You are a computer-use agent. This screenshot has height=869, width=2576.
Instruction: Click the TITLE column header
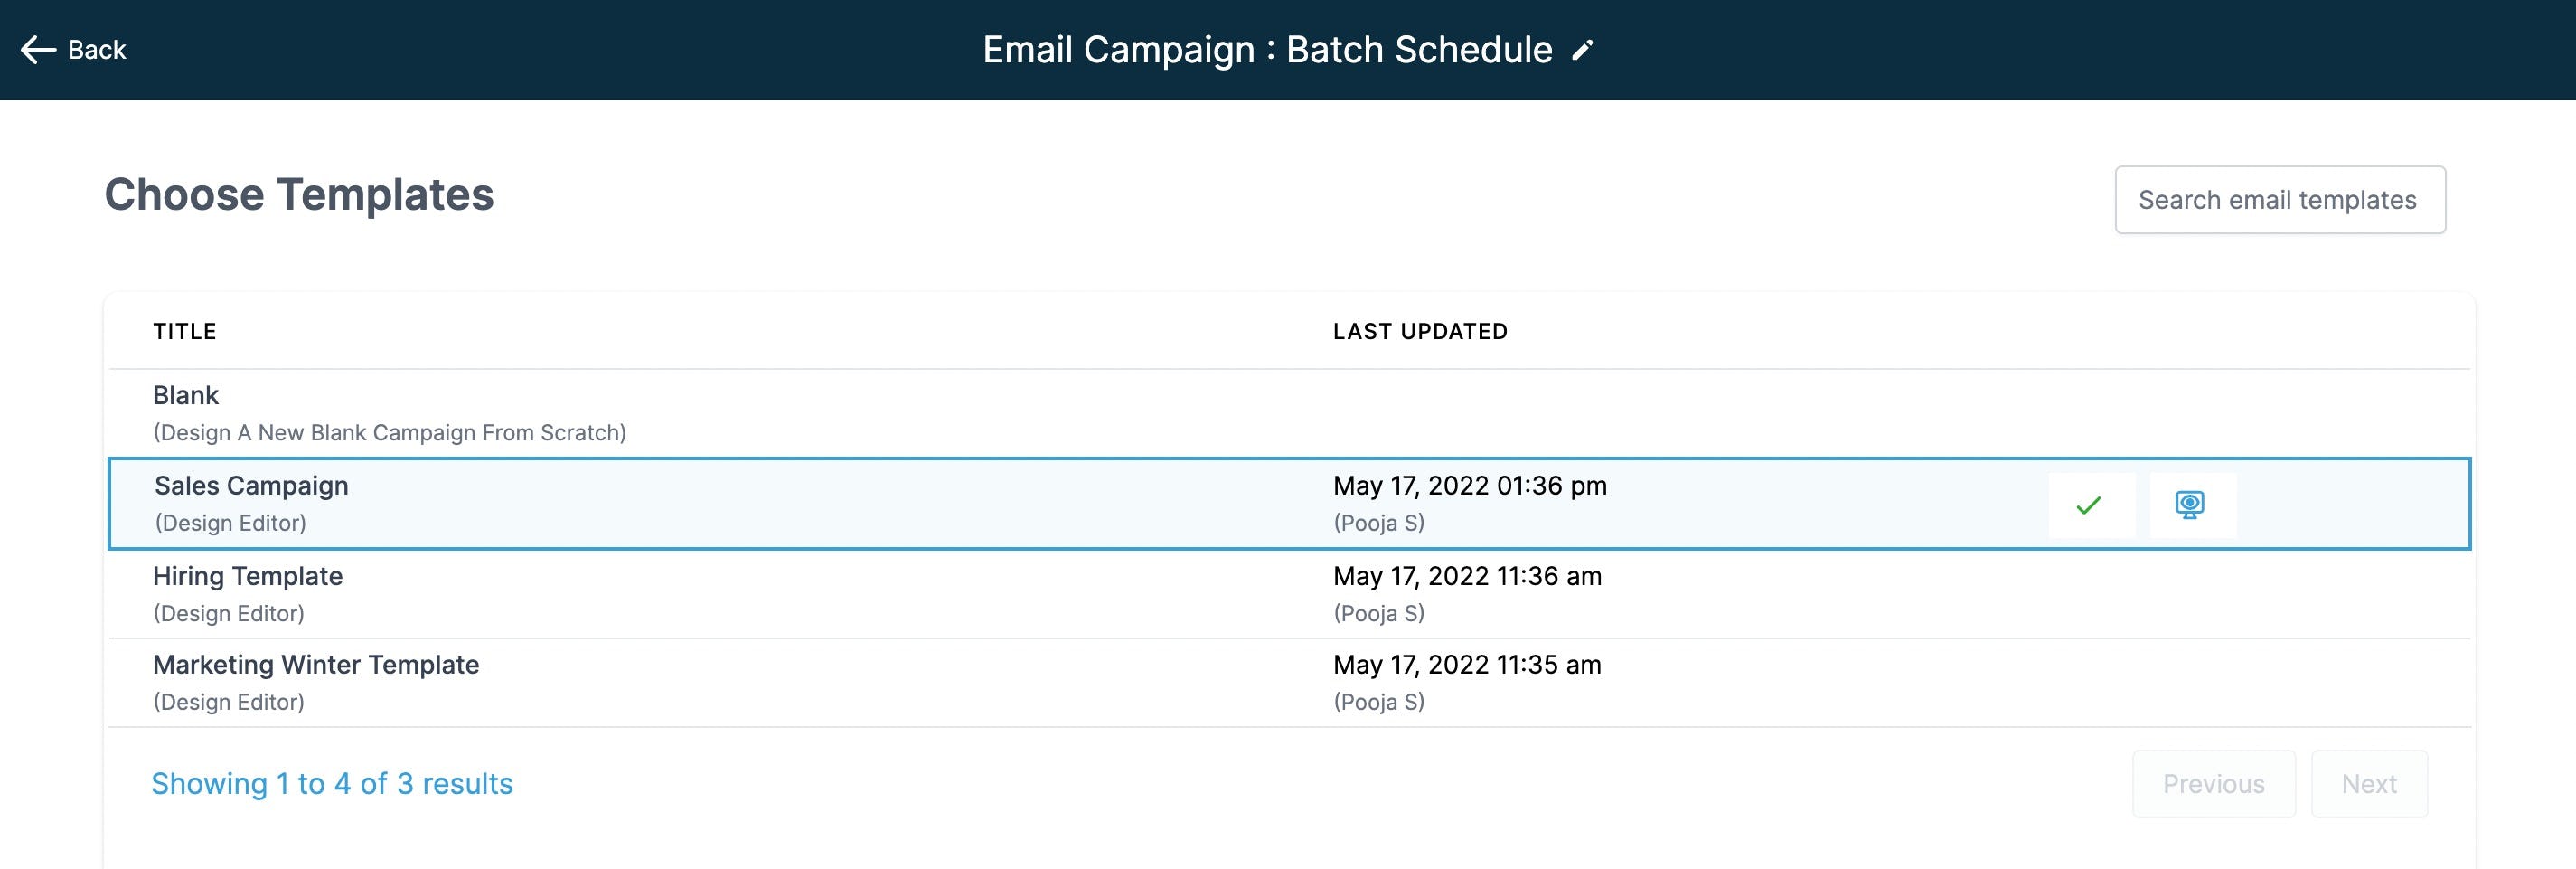click(x=184, y=332)
